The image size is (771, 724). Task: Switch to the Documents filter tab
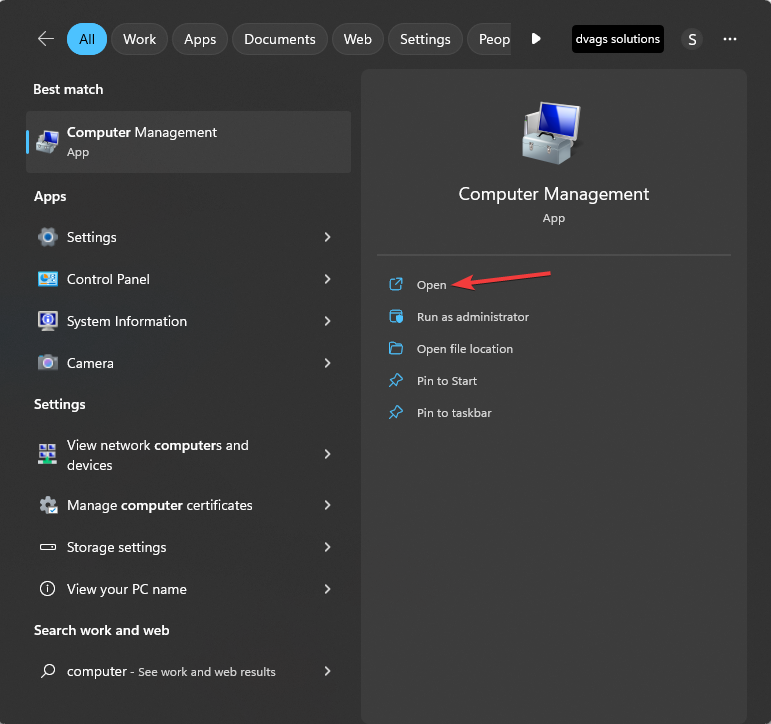[x=280, y=39]
